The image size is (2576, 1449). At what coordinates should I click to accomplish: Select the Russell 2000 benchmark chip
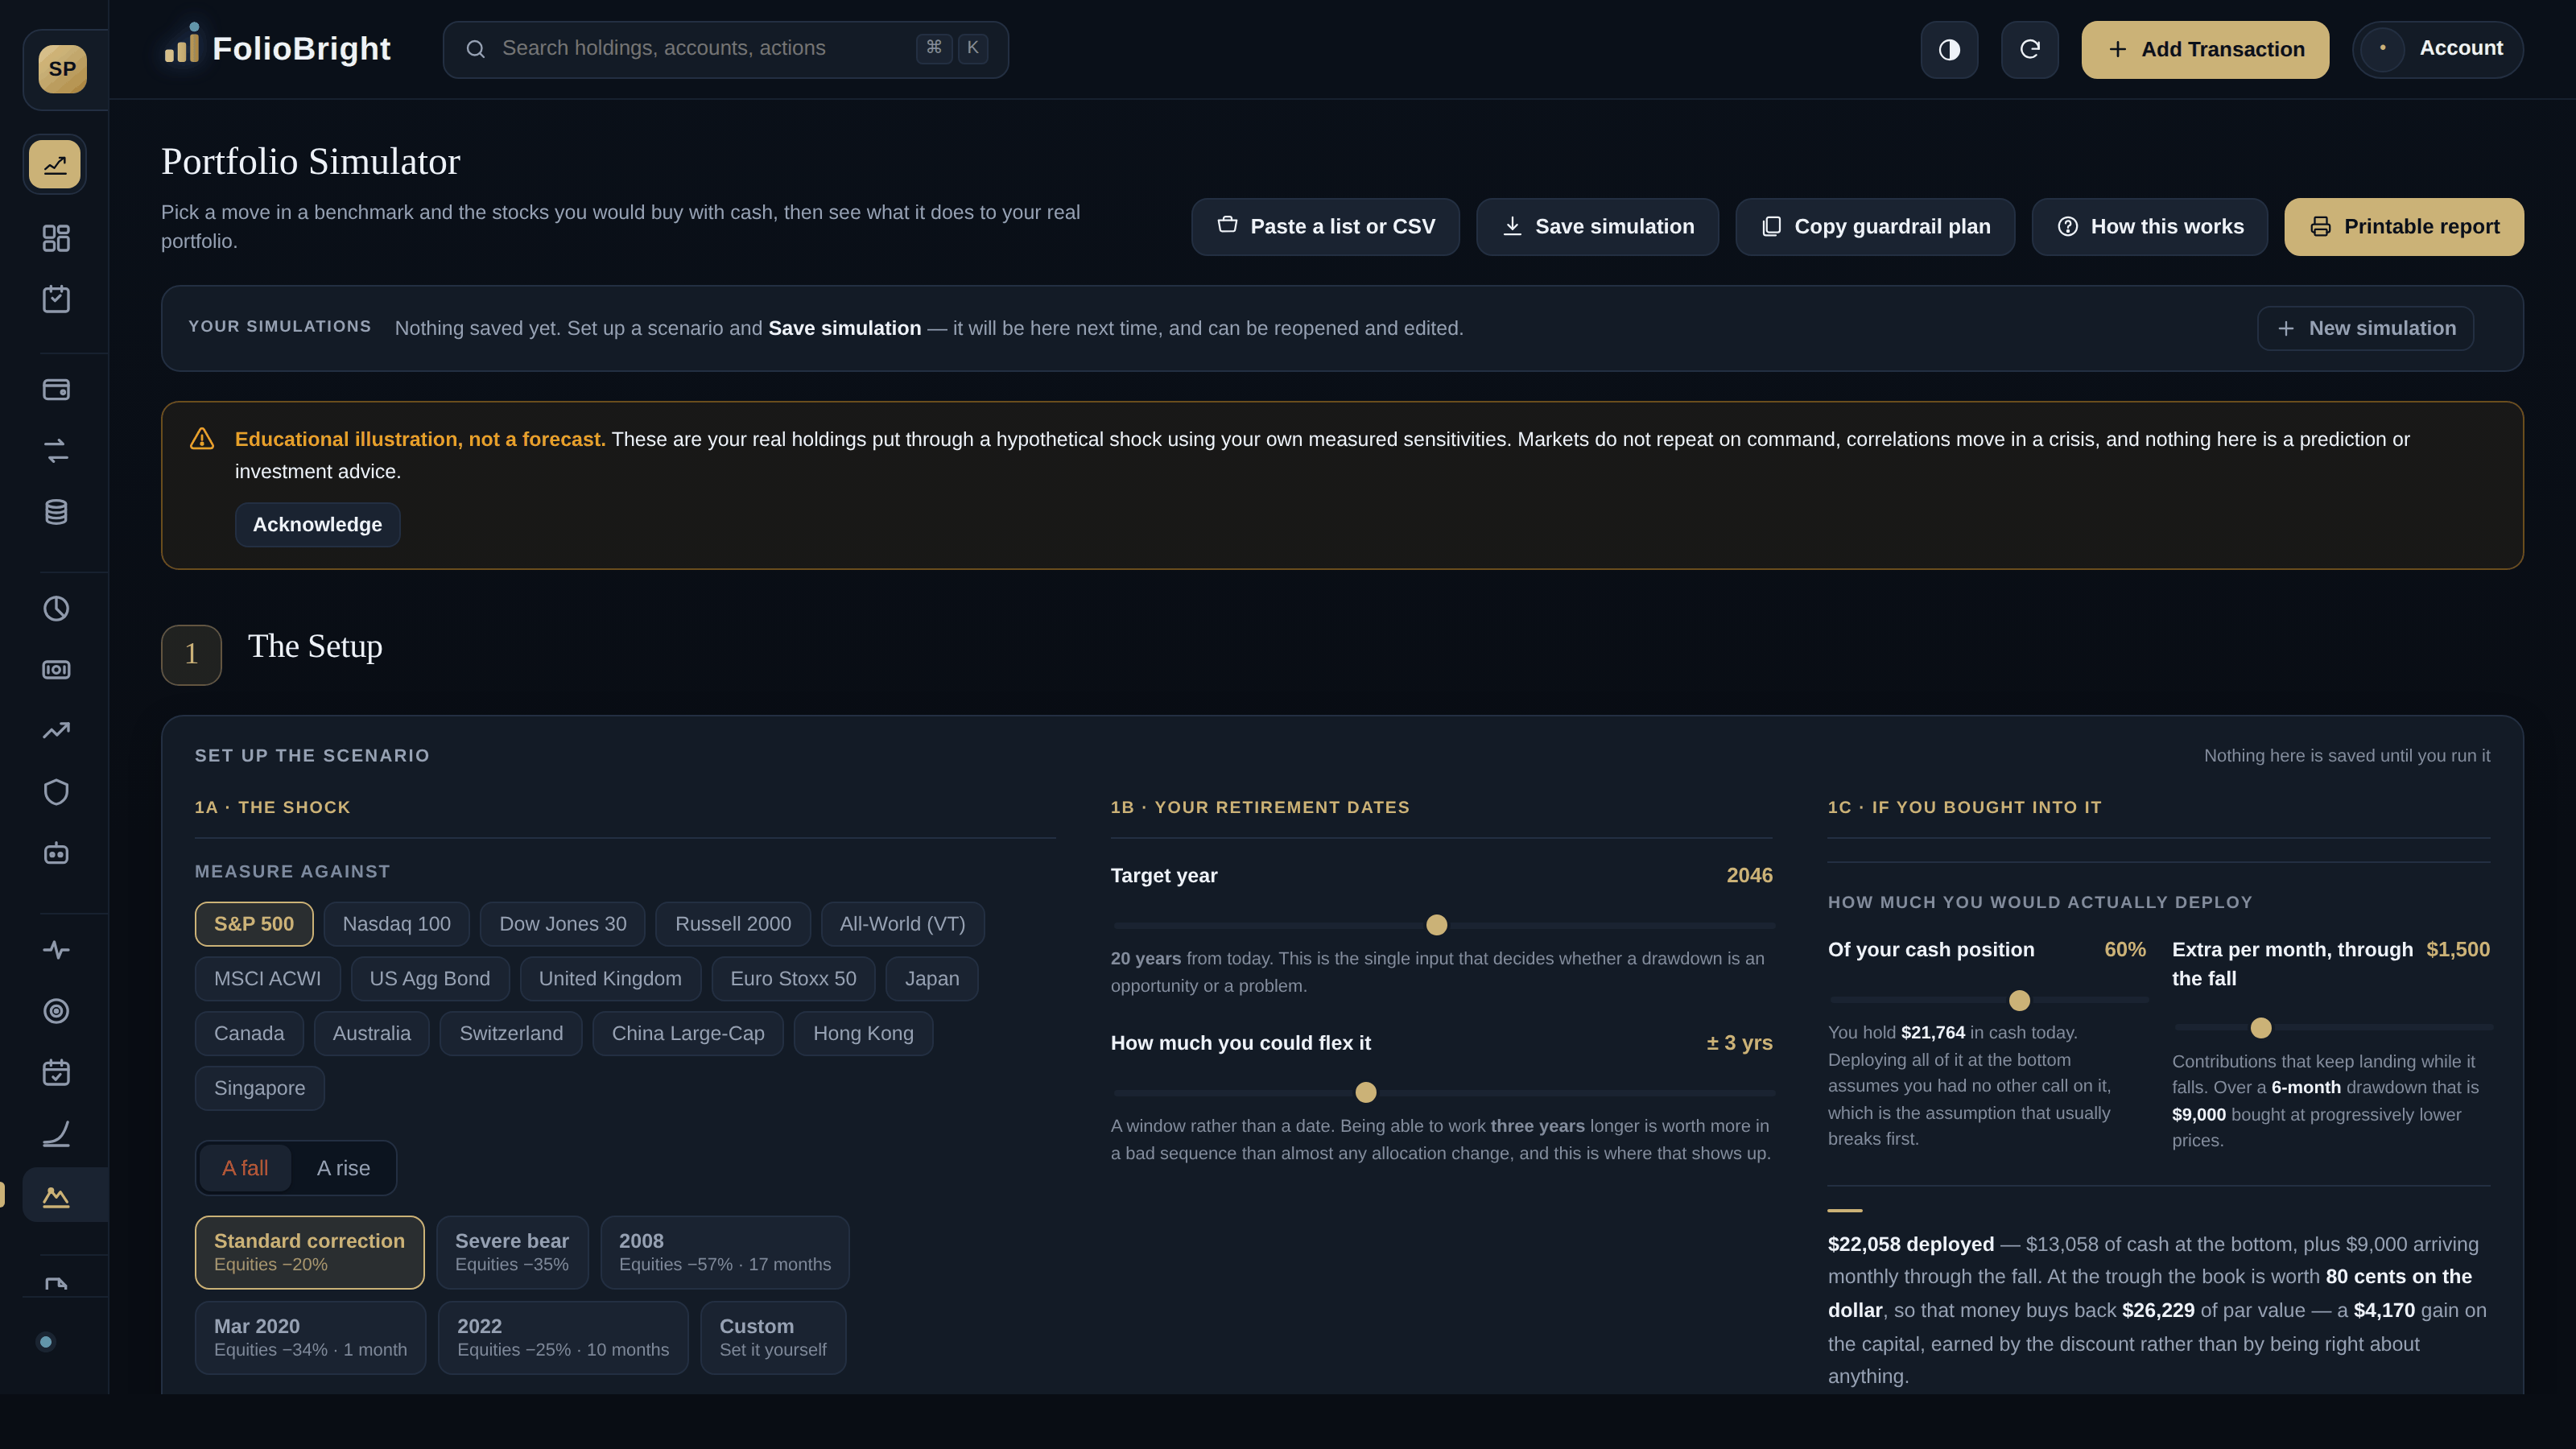733,924
